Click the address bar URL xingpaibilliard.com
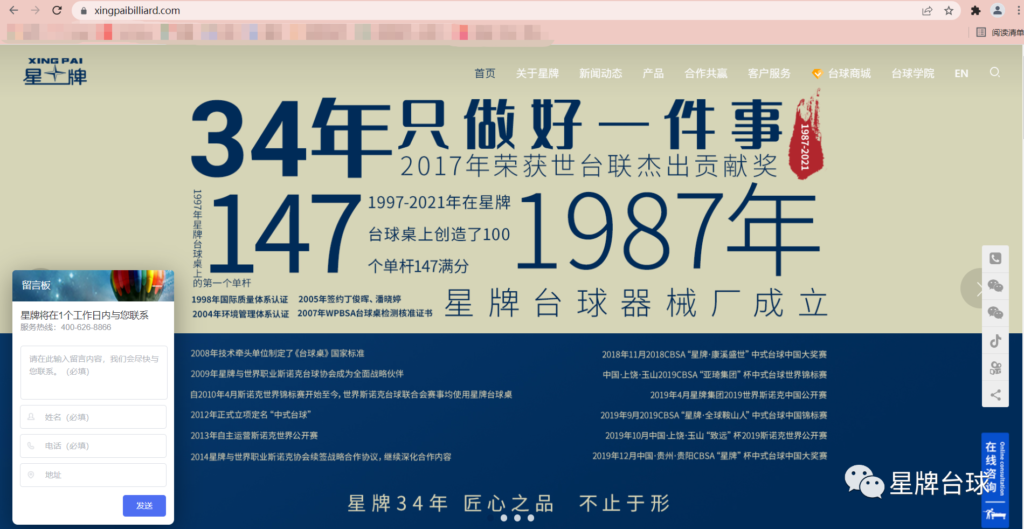The image size is (1024, 529). point(137,11)
